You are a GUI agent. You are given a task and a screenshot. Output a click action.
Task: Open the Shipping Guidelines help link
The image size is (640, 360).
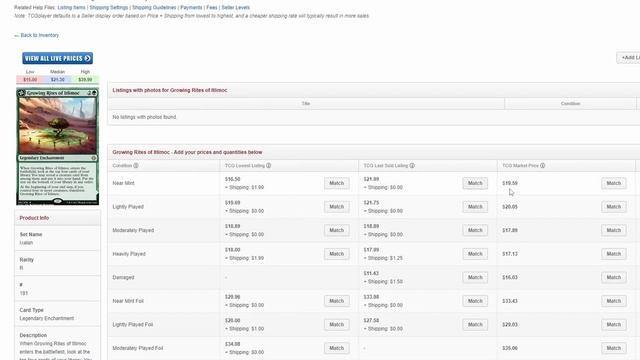click(154, 7)
